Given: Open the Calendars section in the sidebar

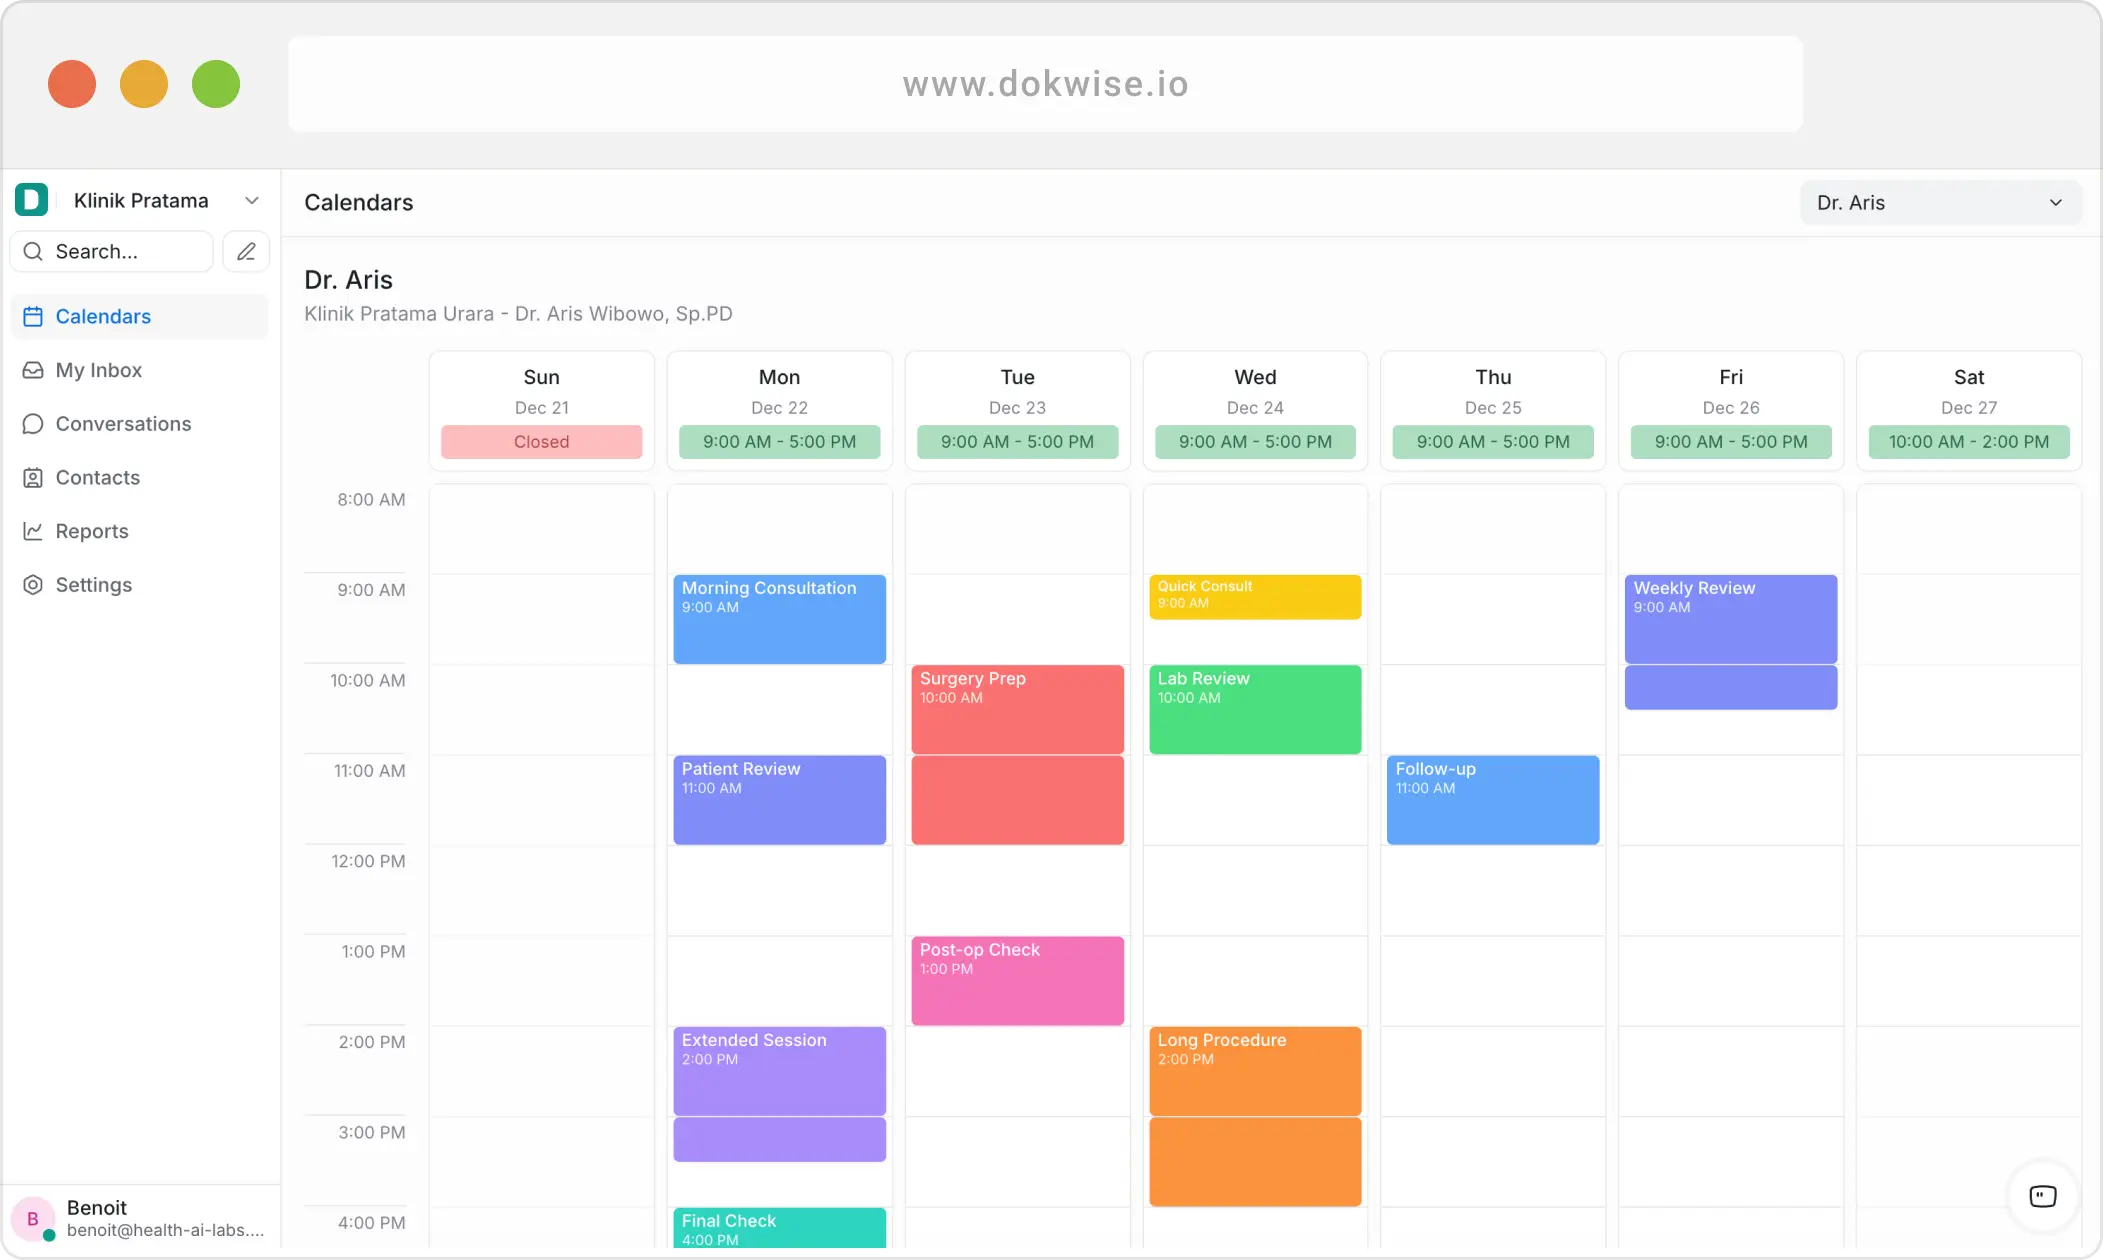Looking at the screenshot, I should click(x=104, y=316).
